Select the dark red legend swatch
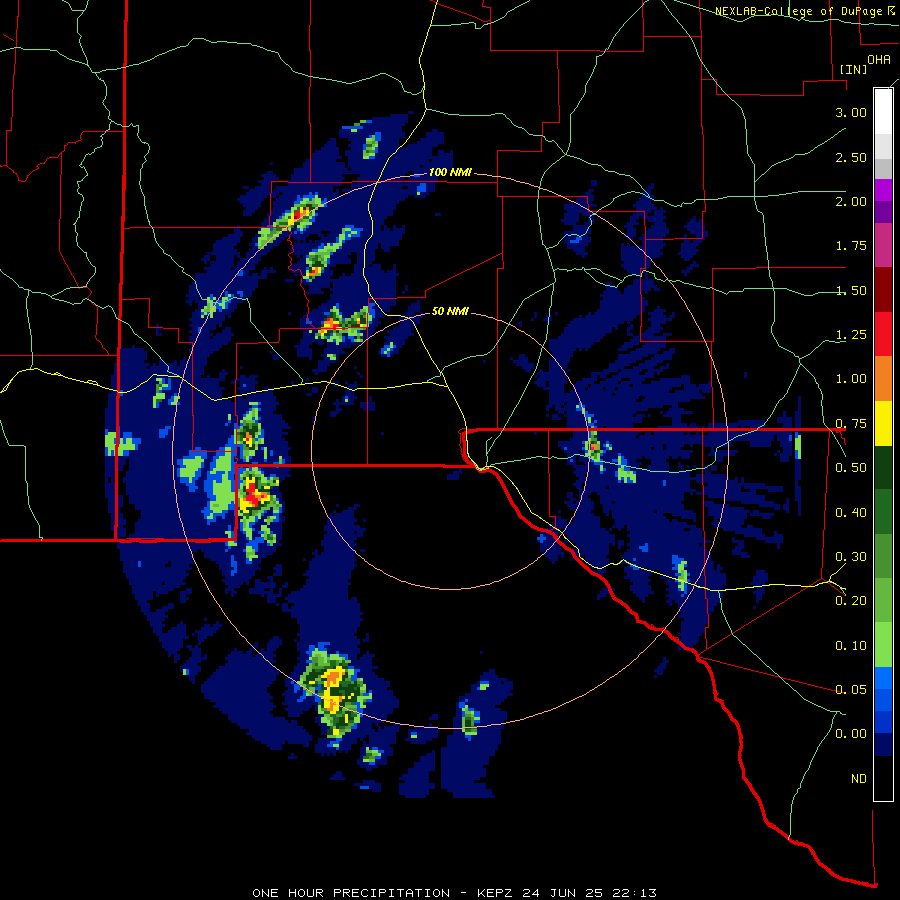This screenshot has width=900, height=900. coord(883,290)
